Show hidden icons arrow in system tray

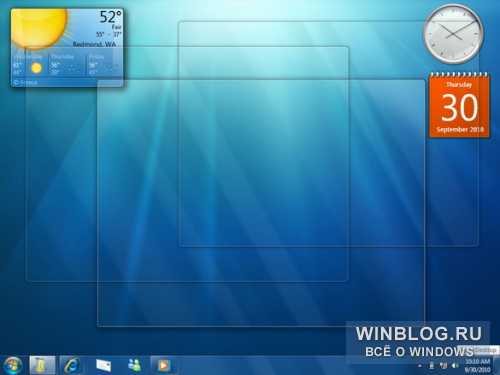(420, 366)
